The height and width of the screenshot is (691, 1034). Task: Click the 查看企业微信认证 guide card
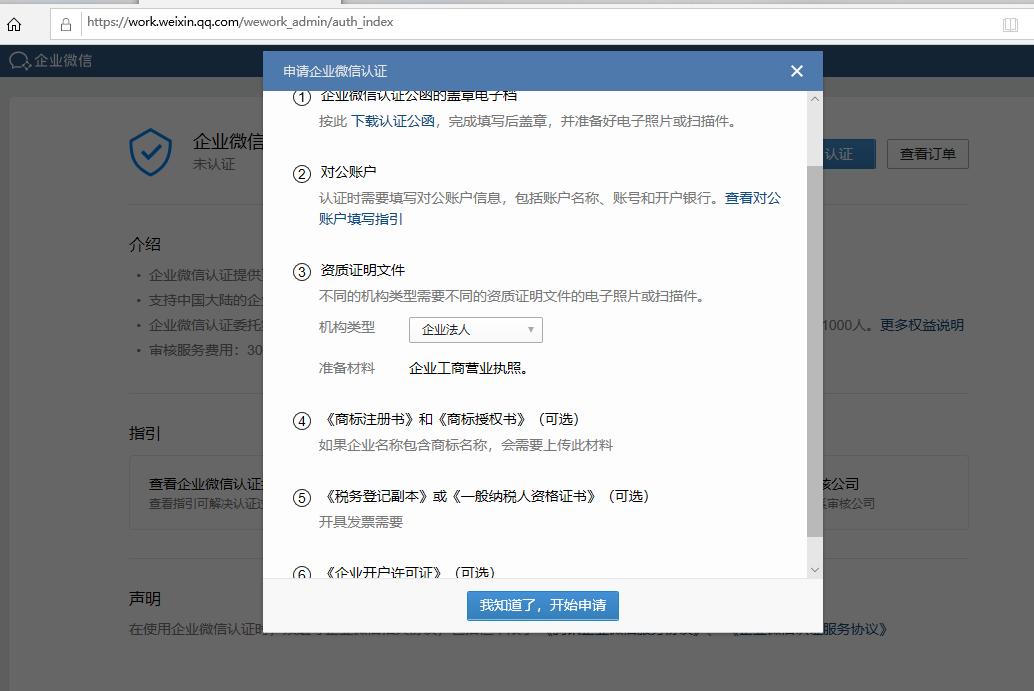click(197, 493)
